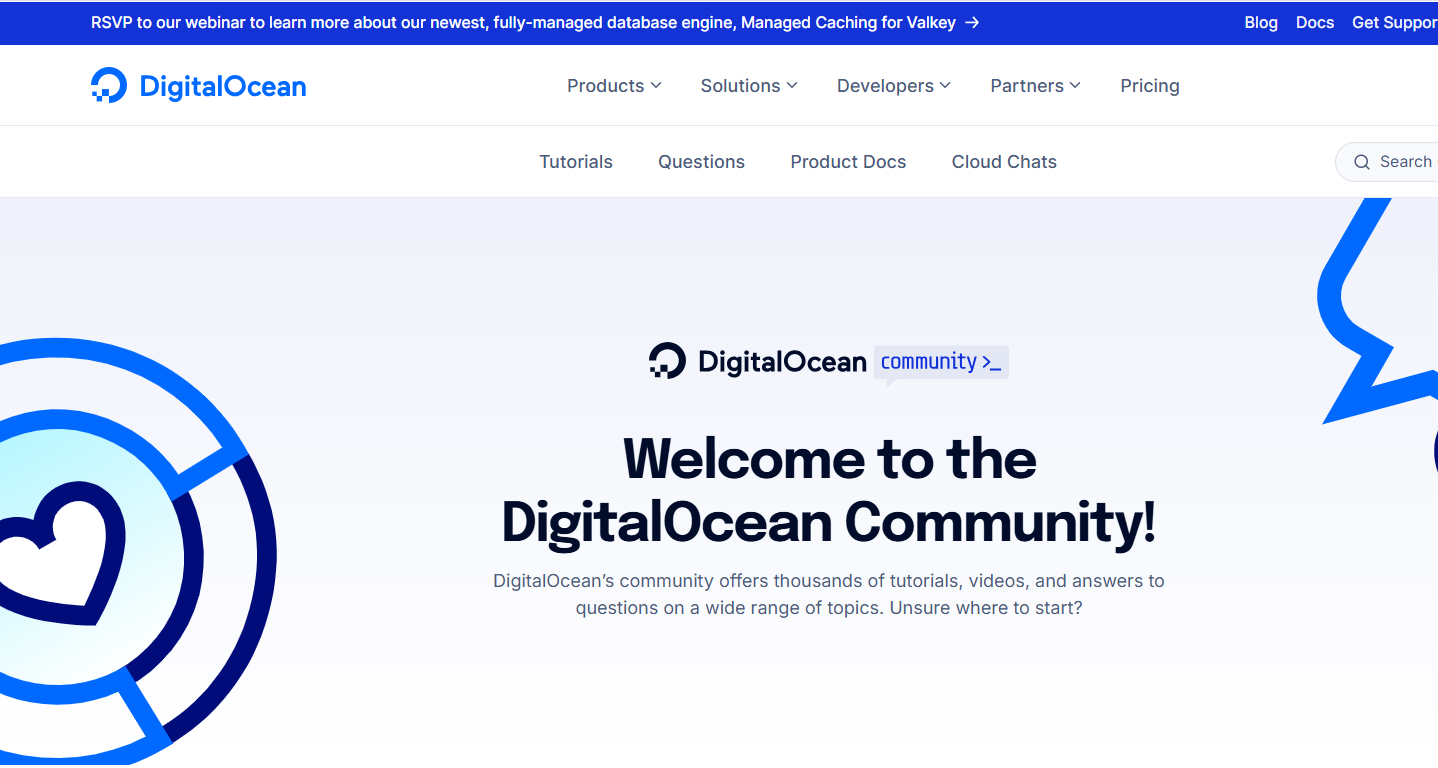1438x768 pixels.
Task: Open the Questions section
Action: pyautogui.click(x=701, y=161)
